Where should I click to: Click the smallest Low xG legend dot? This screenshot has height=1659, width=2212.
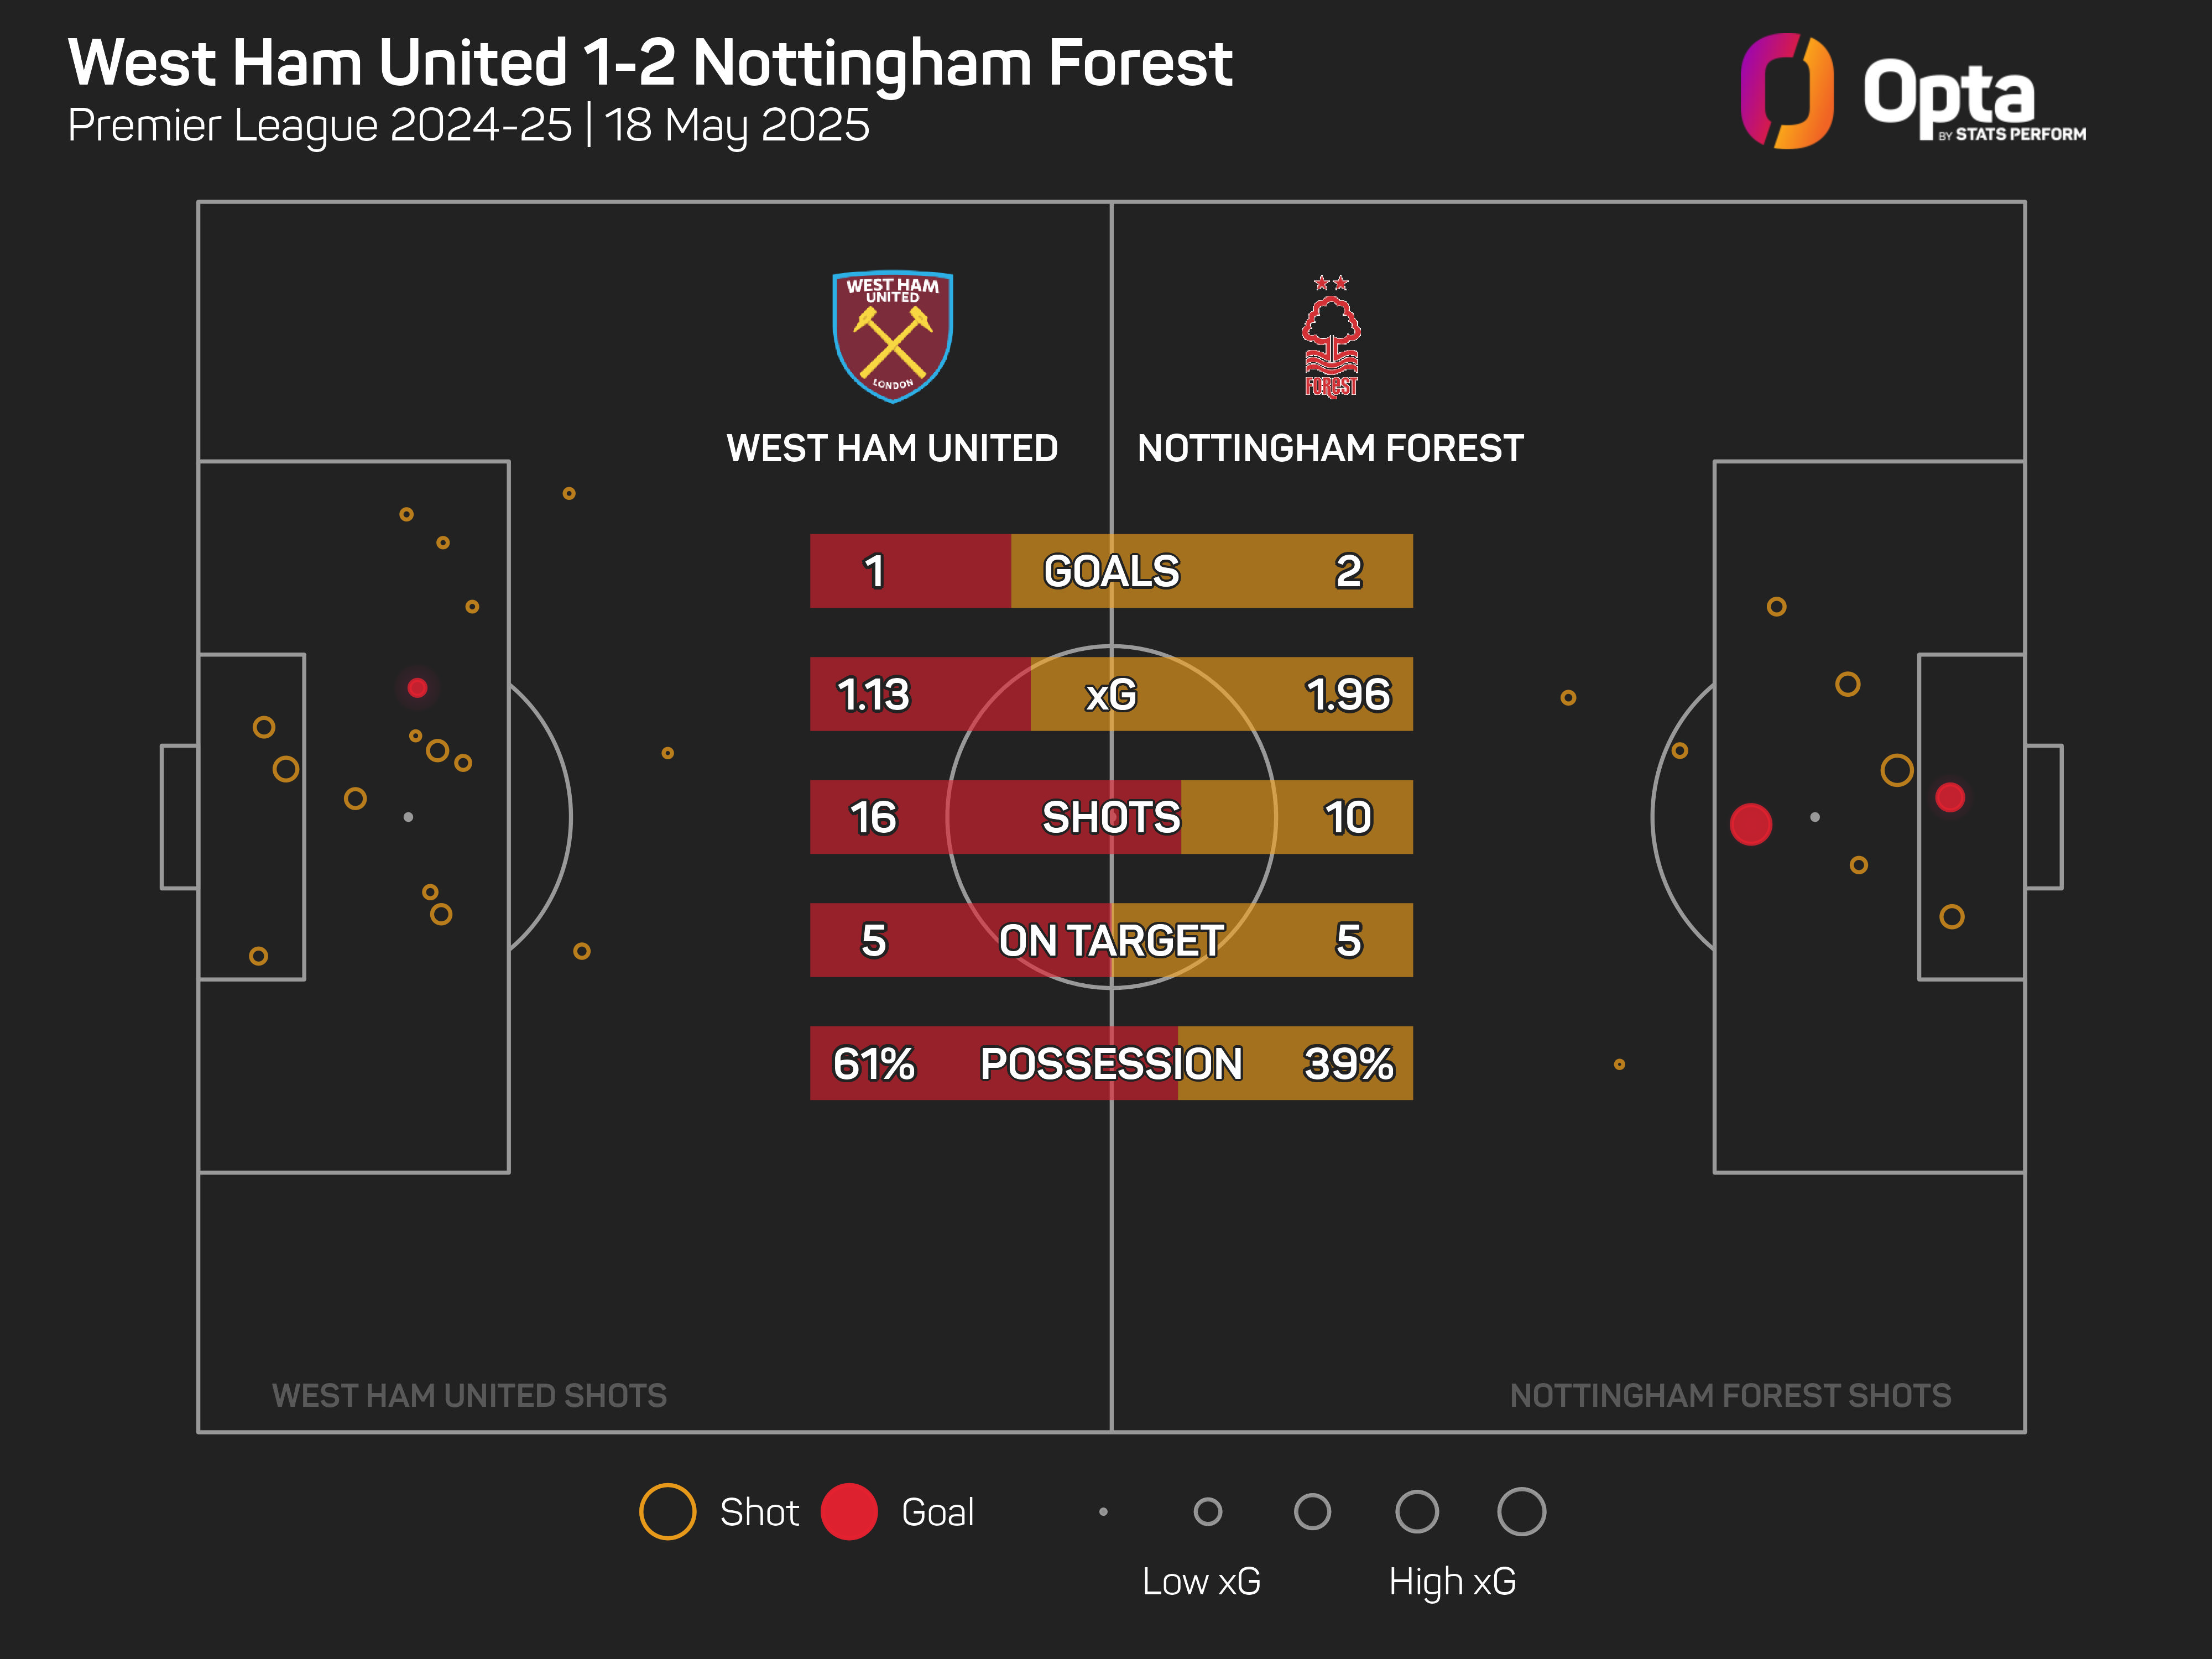(1103, 1512)
